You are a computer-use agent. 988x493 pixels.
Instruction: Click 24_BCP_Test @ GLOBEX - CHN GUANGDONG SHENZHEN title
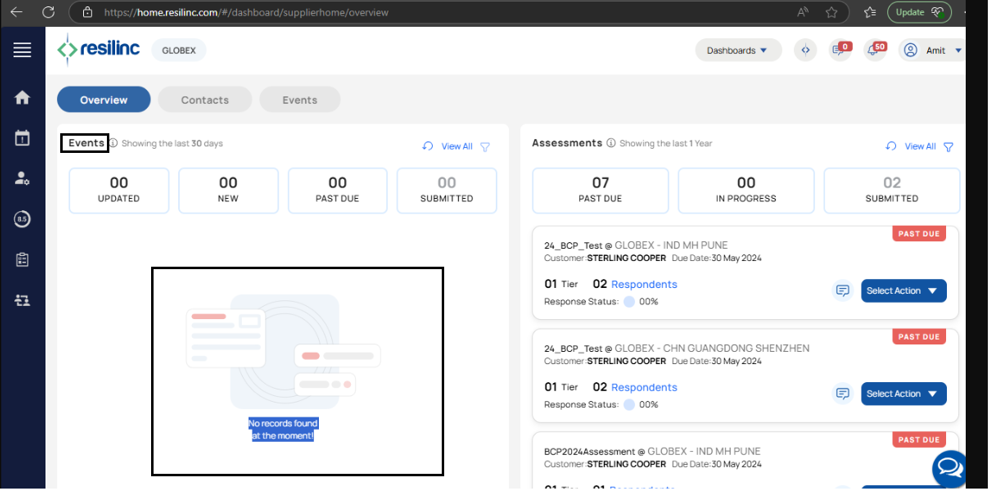coord(677,348)
